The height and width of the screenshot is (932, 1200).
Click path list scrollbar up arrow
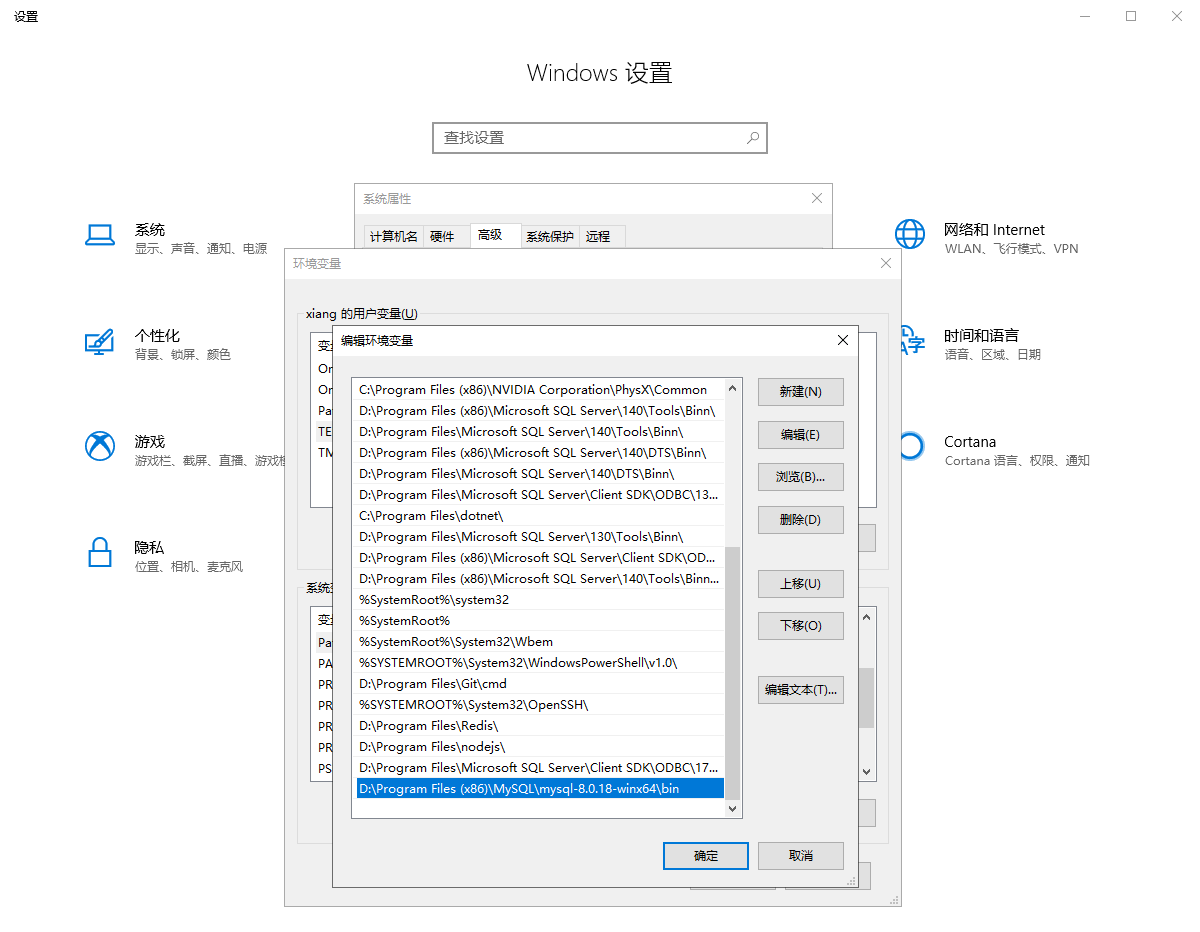733,389
